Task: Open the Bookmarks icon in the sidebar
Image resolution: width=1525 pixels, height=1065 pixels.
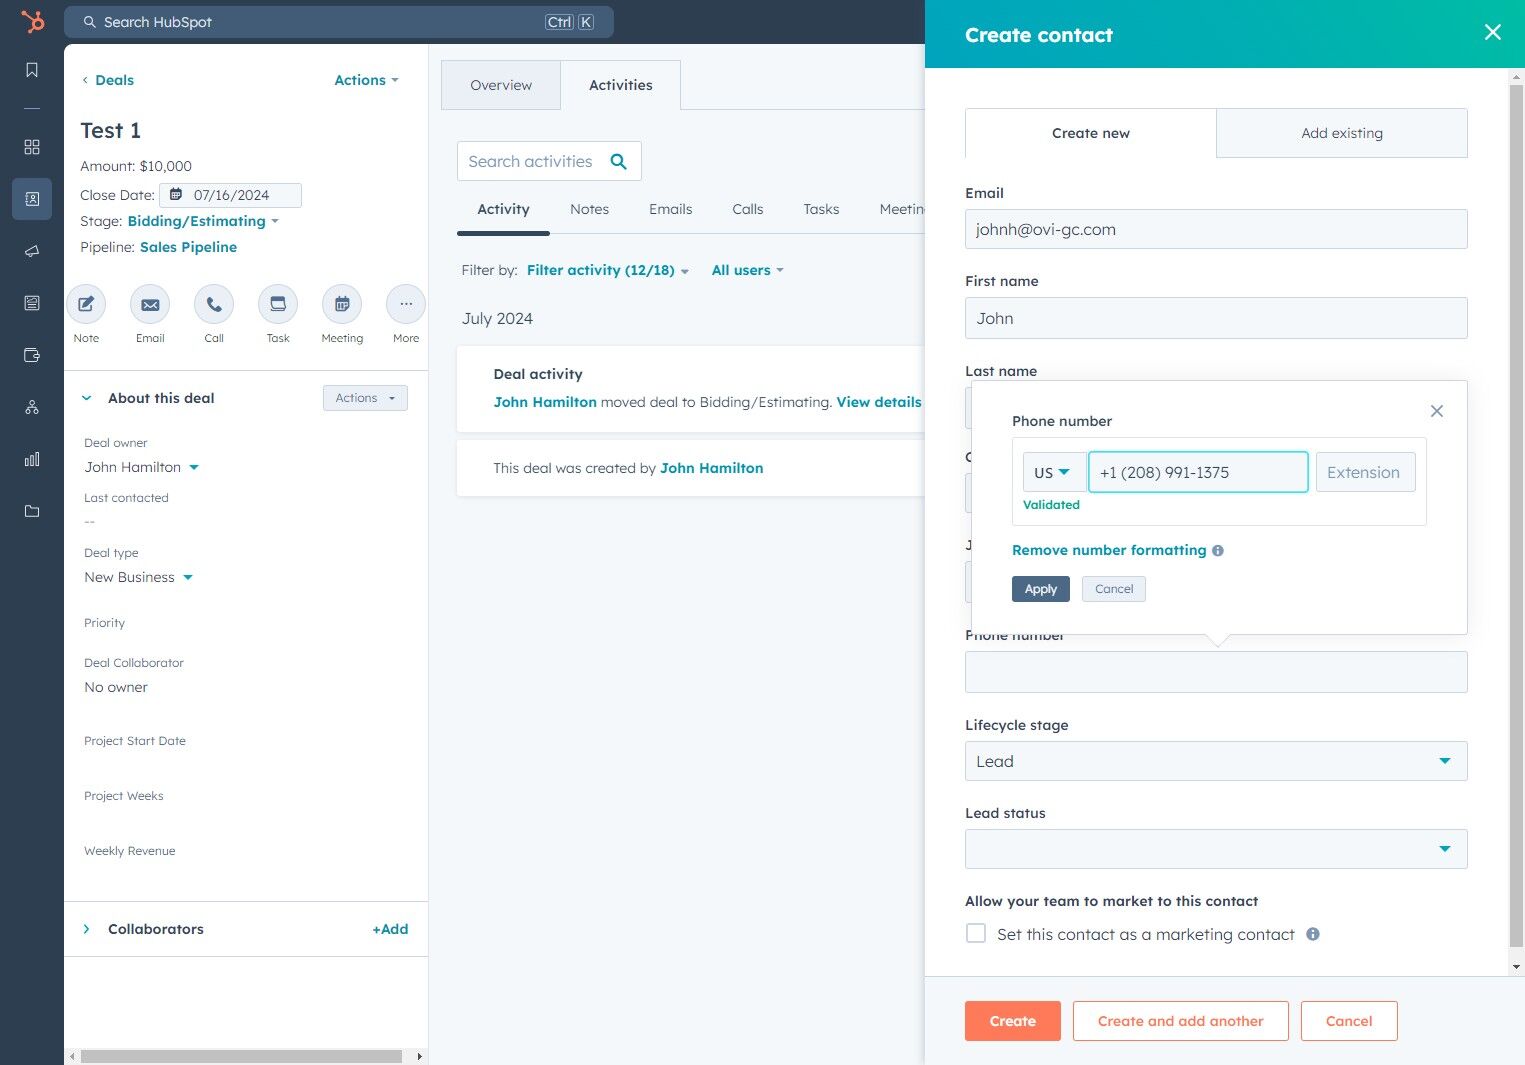Action: (x=32, y=69)
